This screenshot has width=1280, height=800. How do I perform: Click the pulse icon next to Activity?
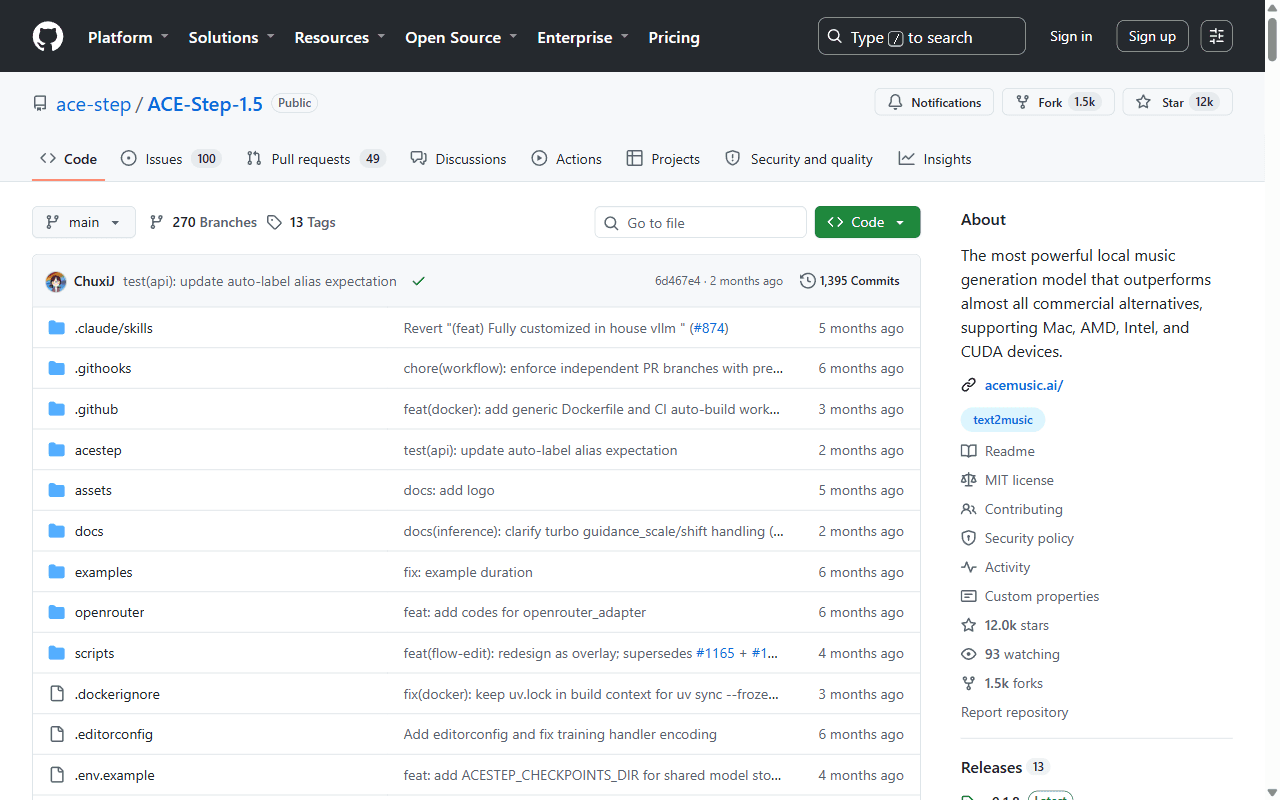tap(968, 567)
